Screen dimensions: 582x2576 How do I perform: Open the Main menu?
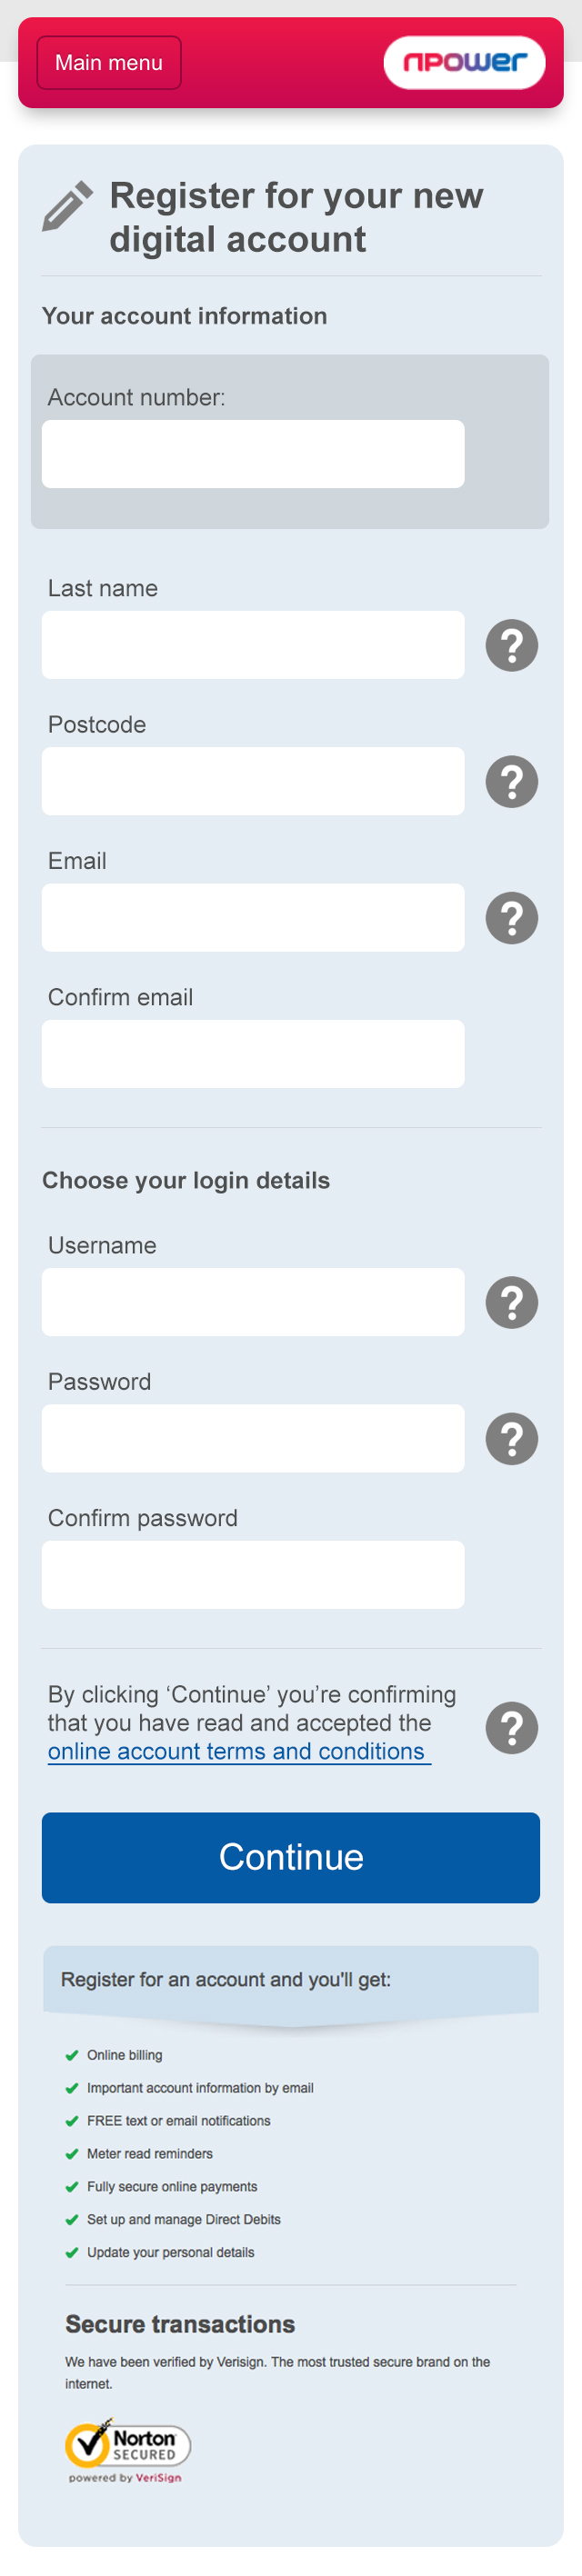coord(109,63)
